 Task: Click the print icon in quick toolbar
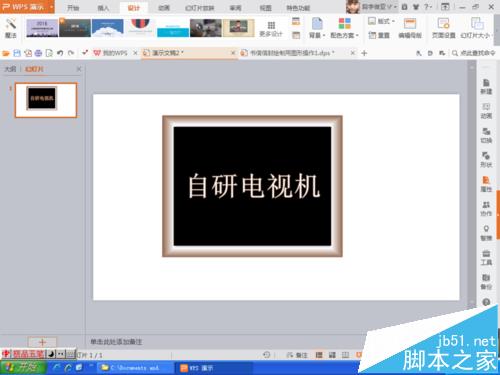(x=38, y=53)
